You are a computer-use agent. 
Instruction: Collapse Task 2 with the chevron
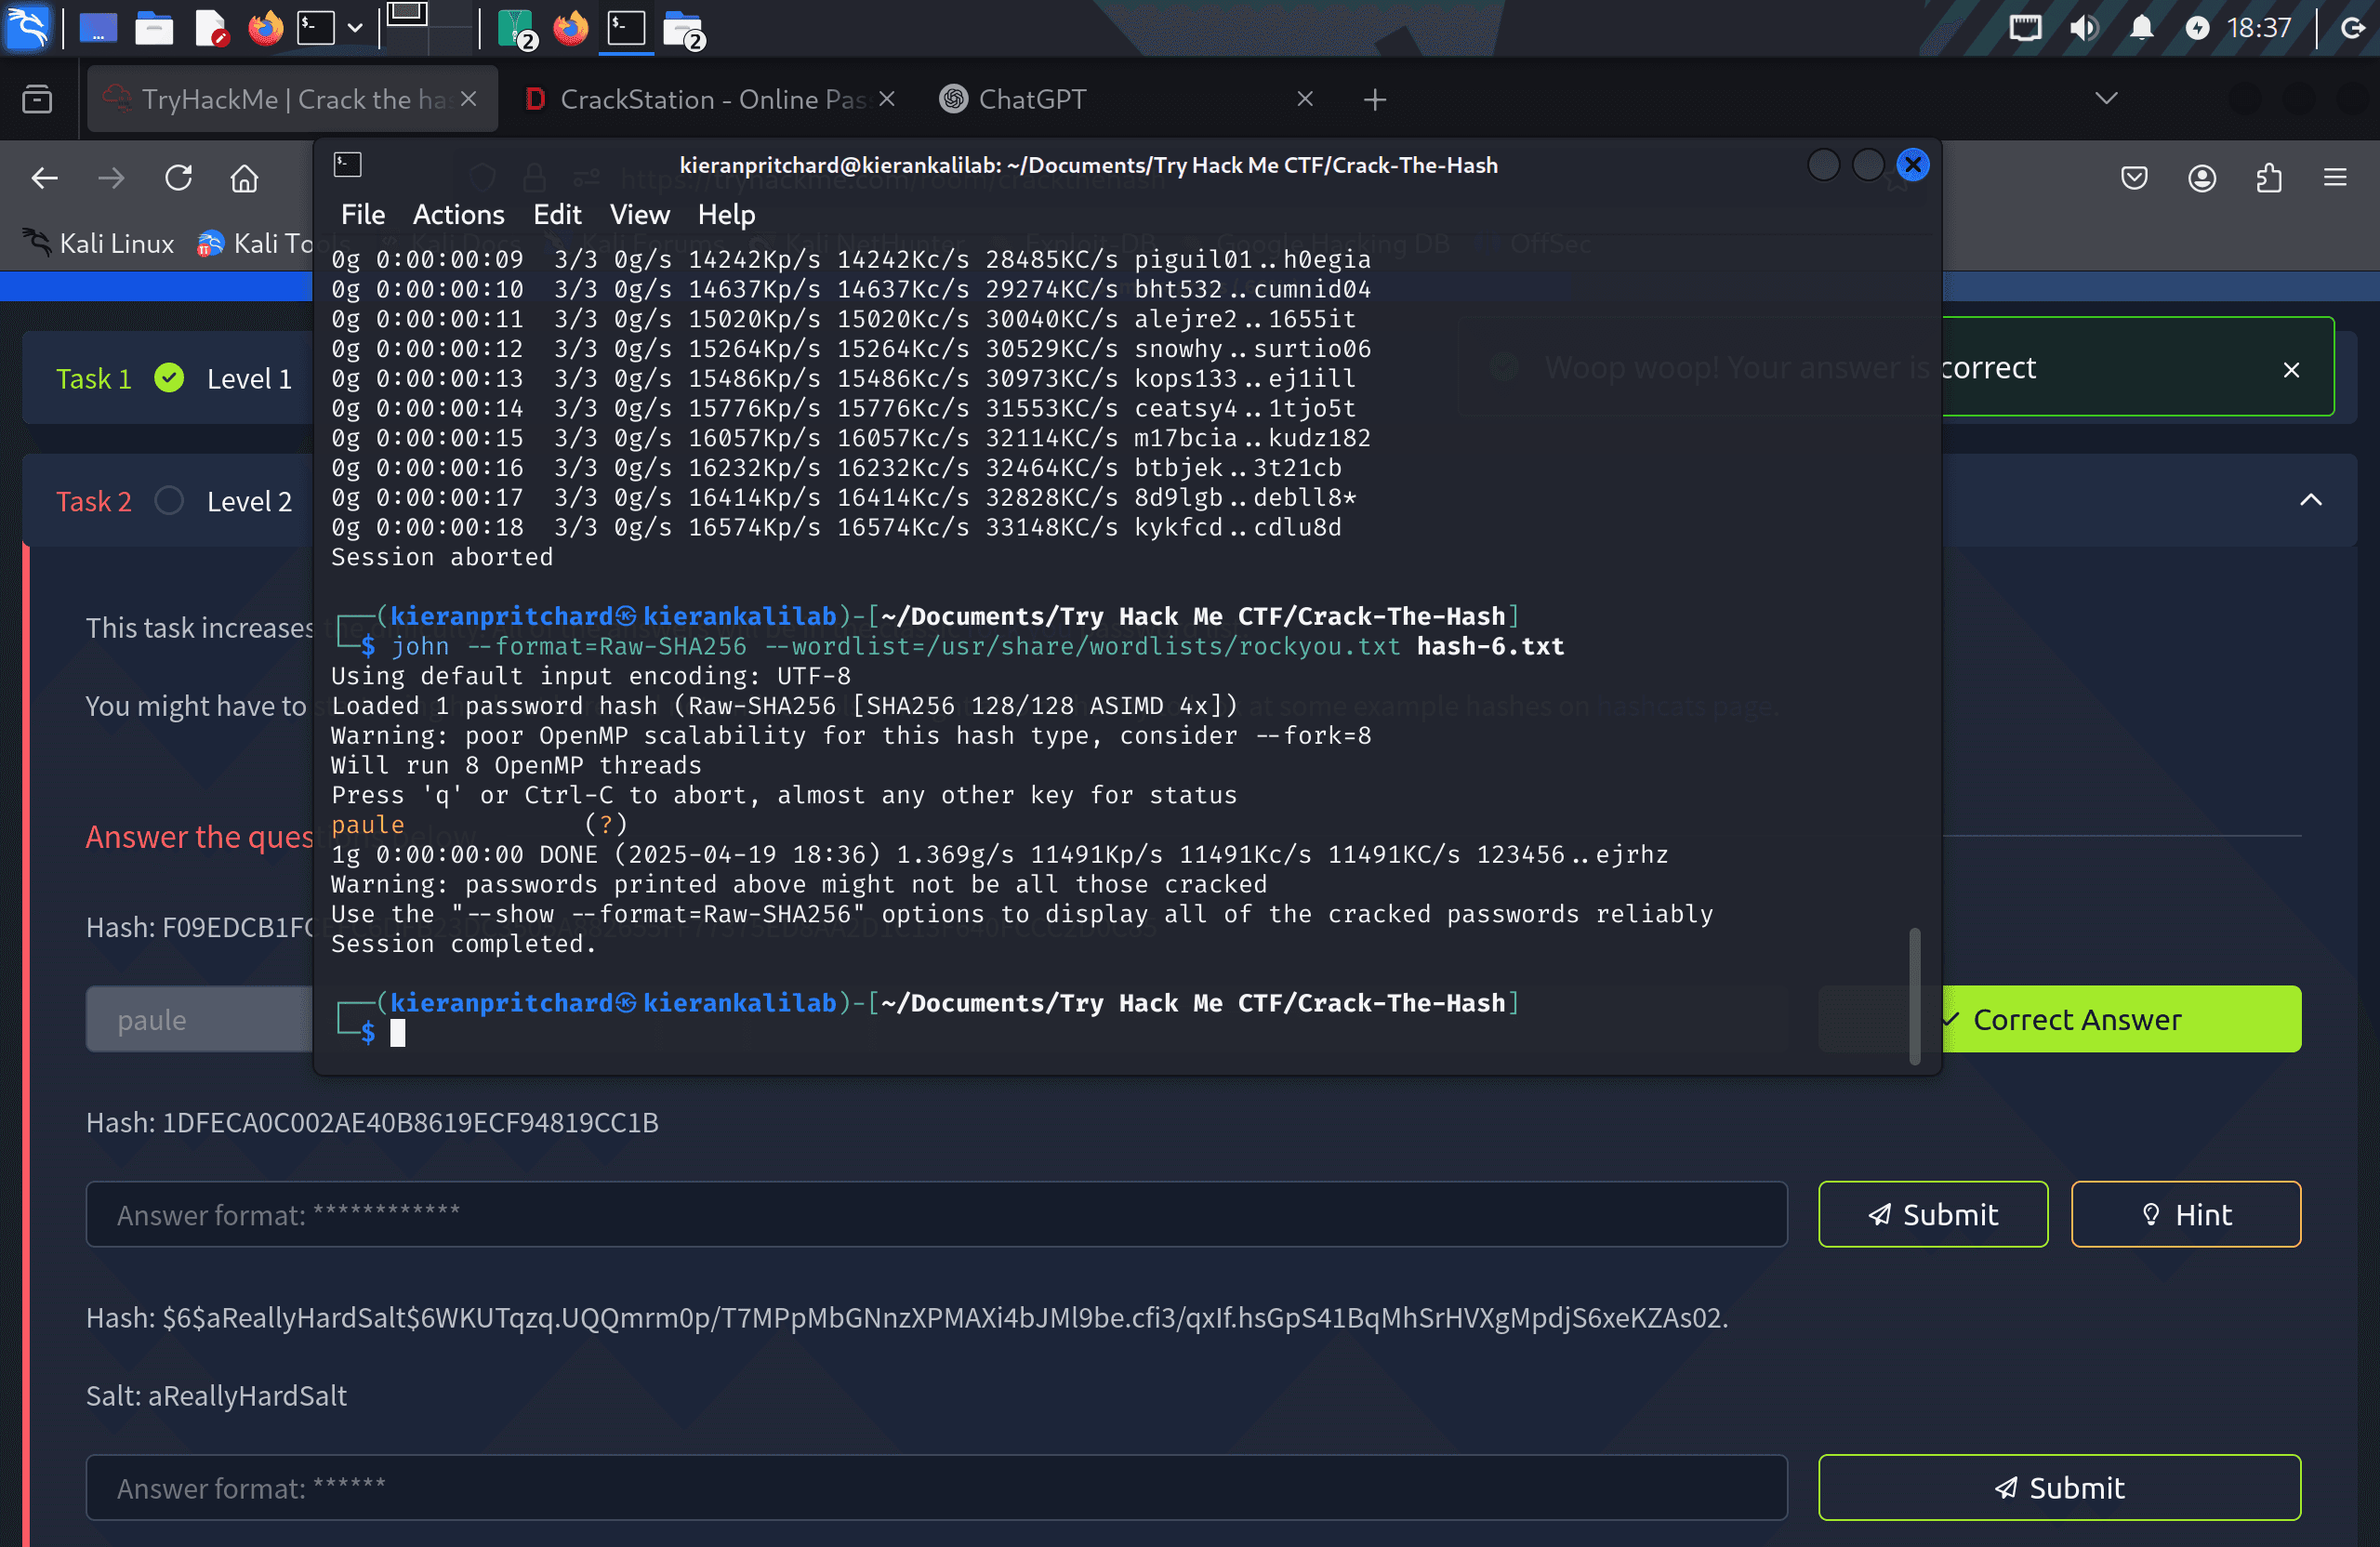pos(2310,500)
